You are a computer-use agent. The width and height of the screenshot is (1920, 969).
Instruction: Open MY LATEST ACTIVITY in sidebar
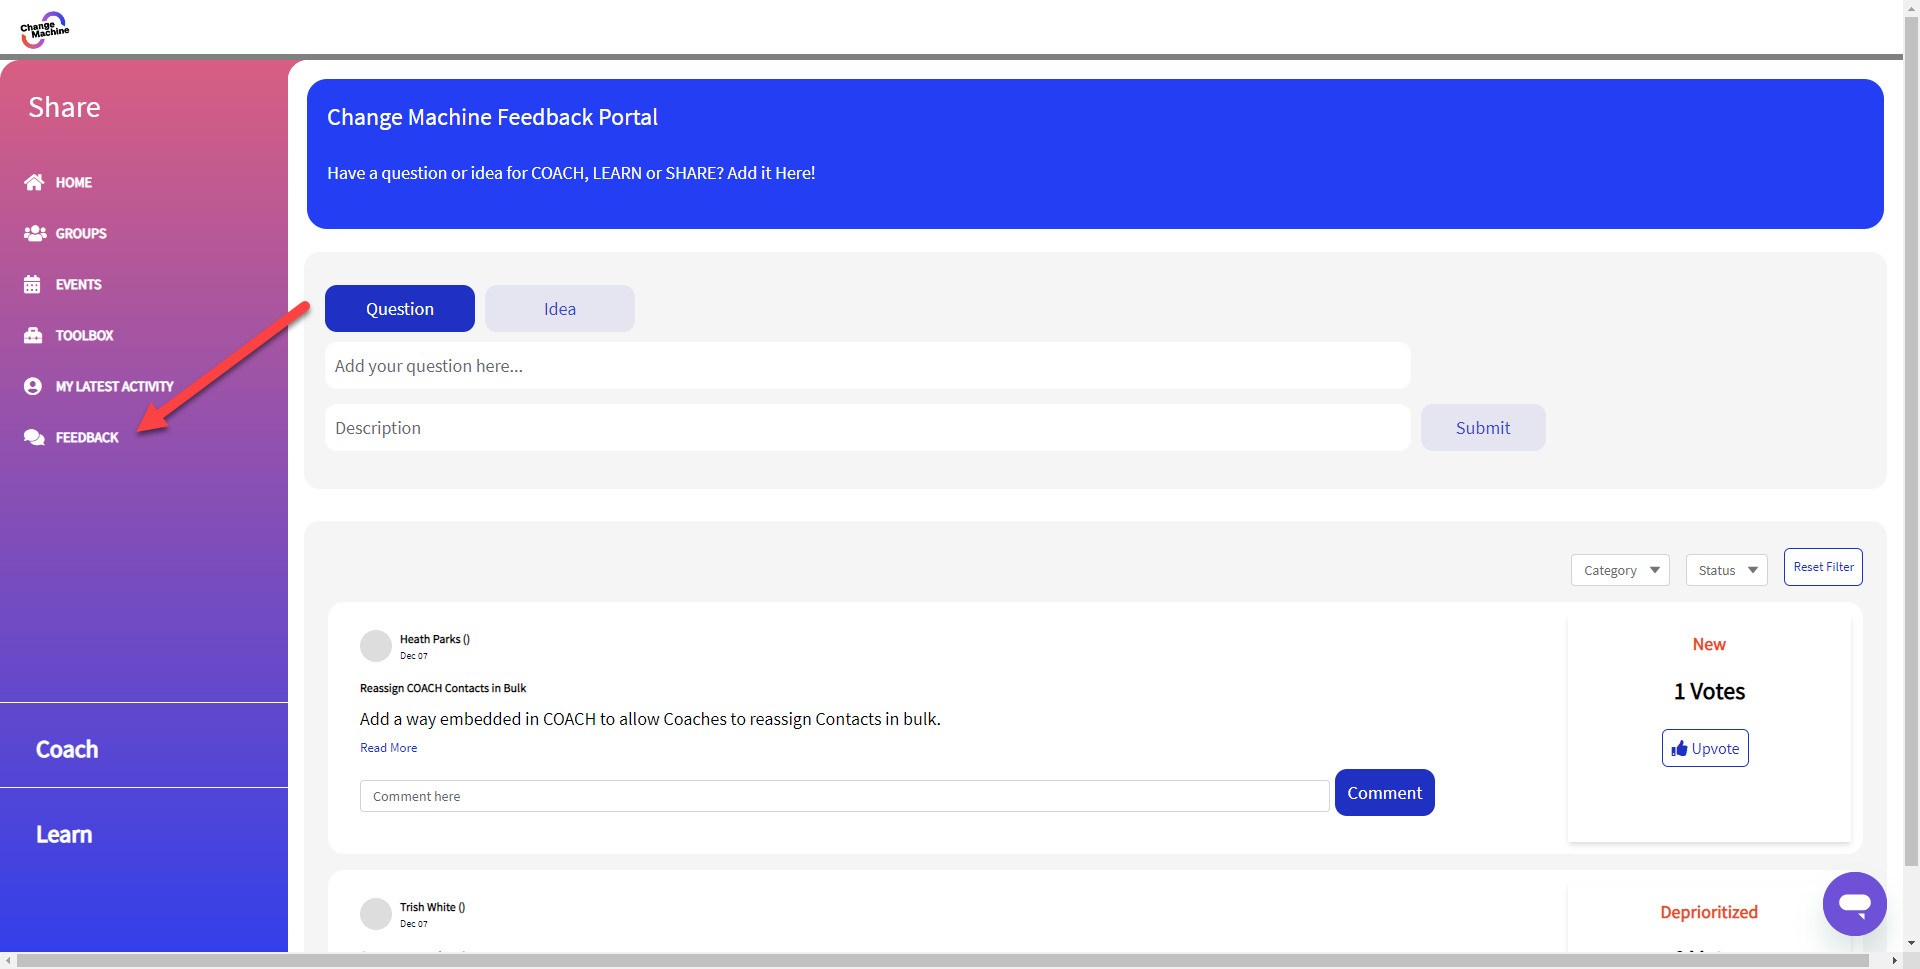coord(114,386)
